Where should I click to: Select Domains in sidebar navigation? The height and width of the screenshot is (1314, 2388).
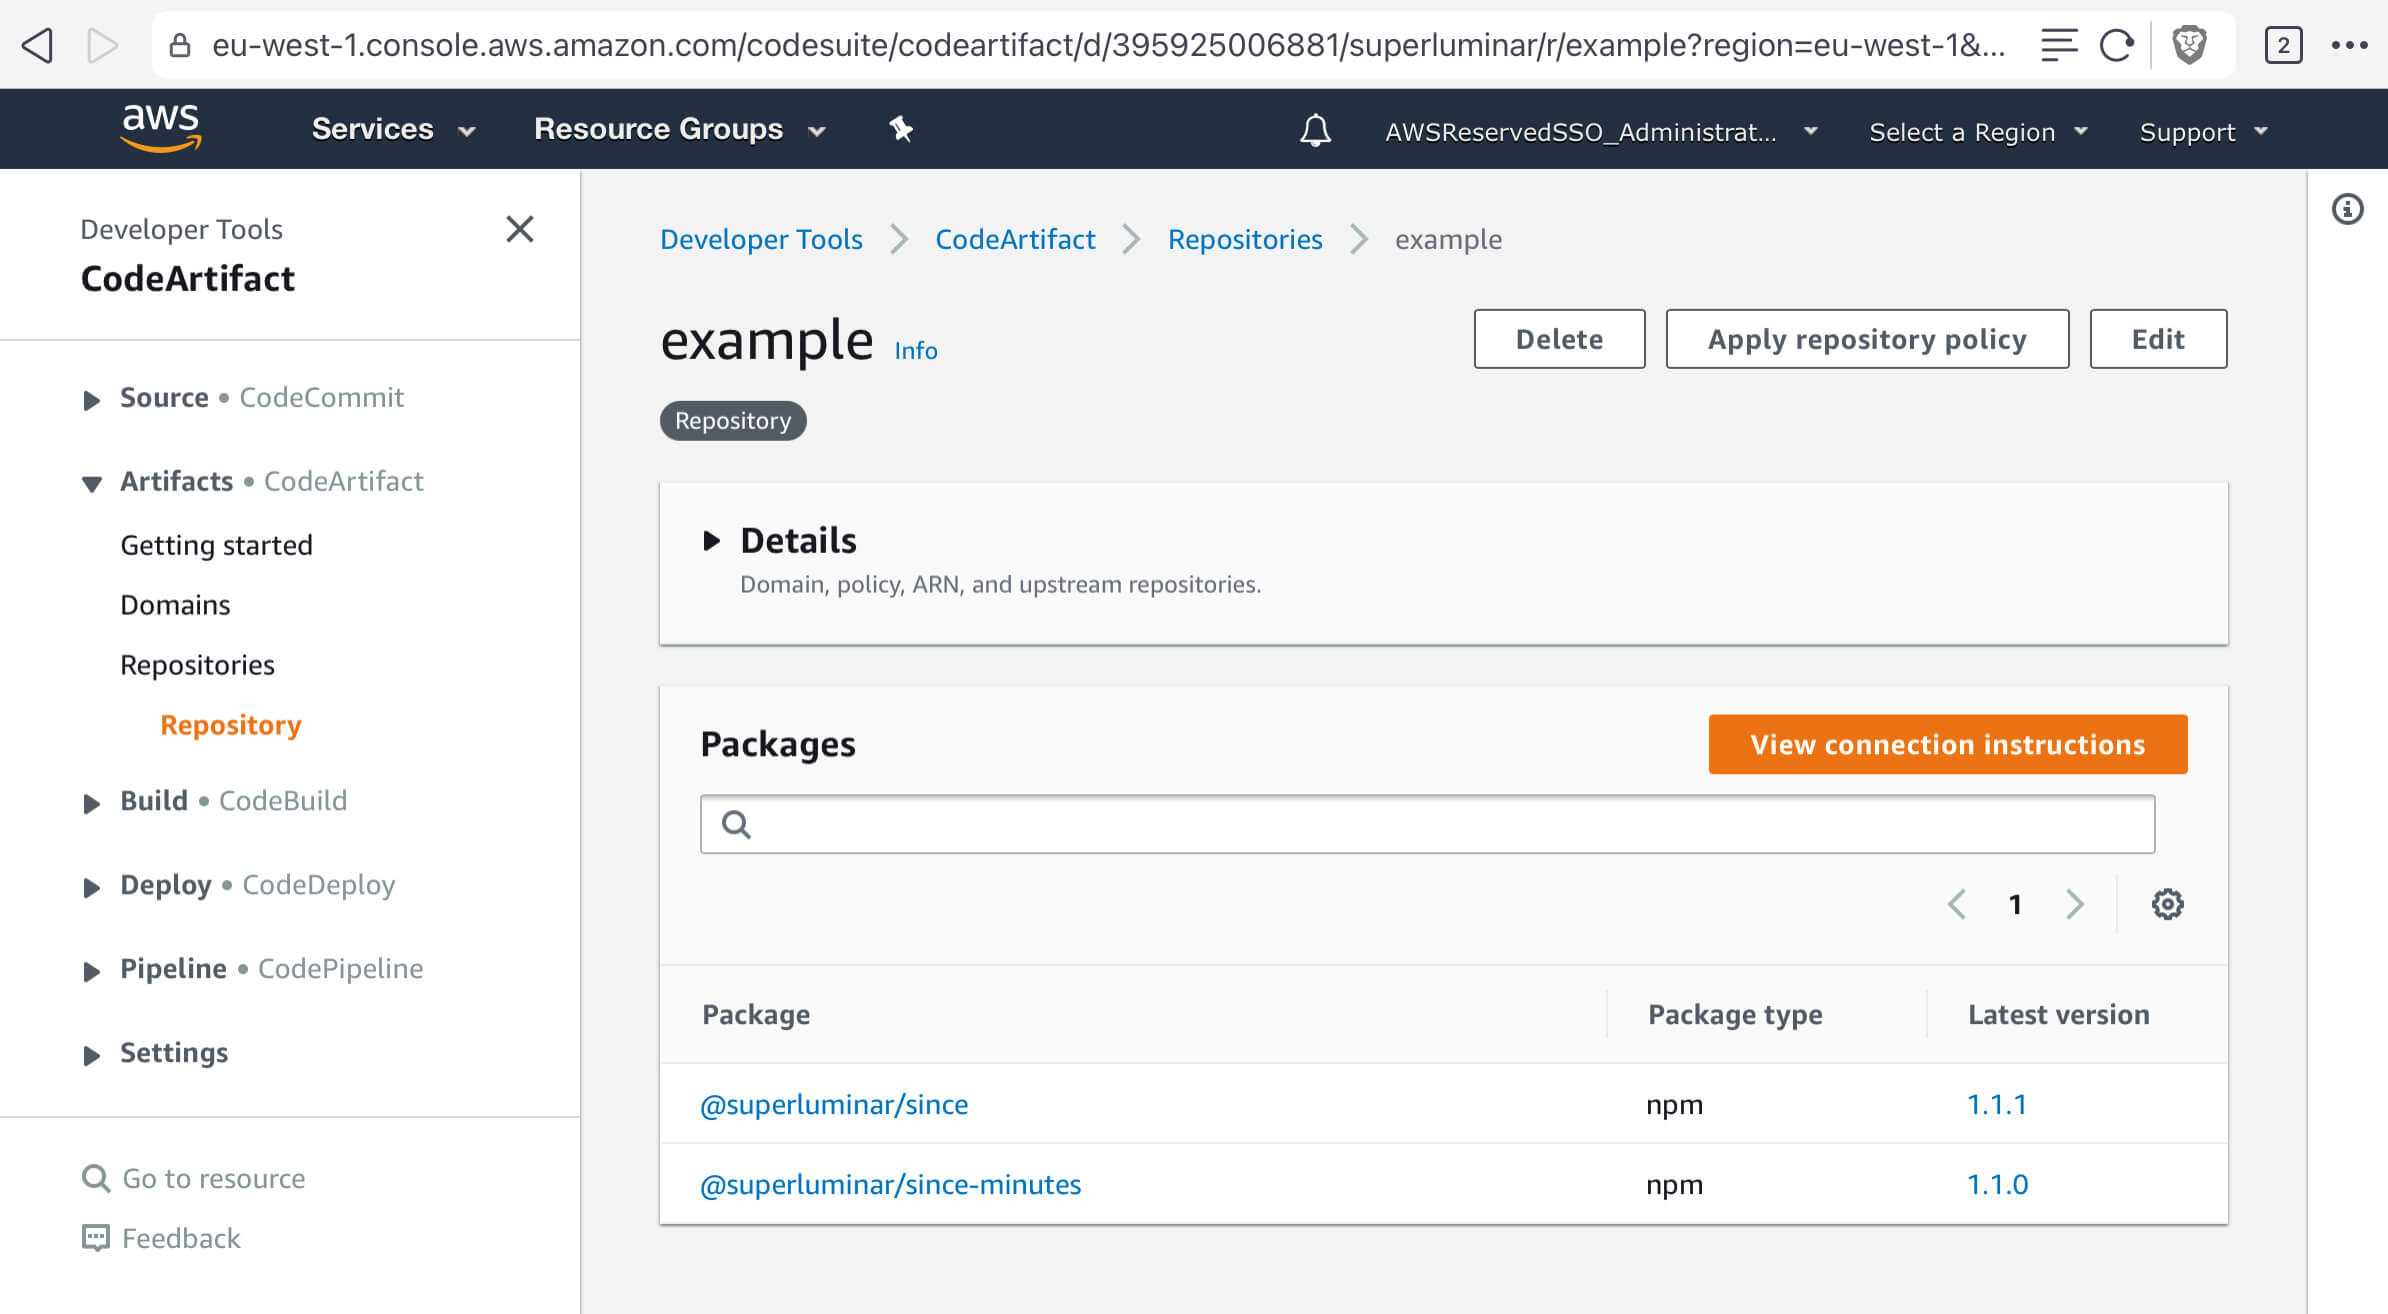(175, 605)
